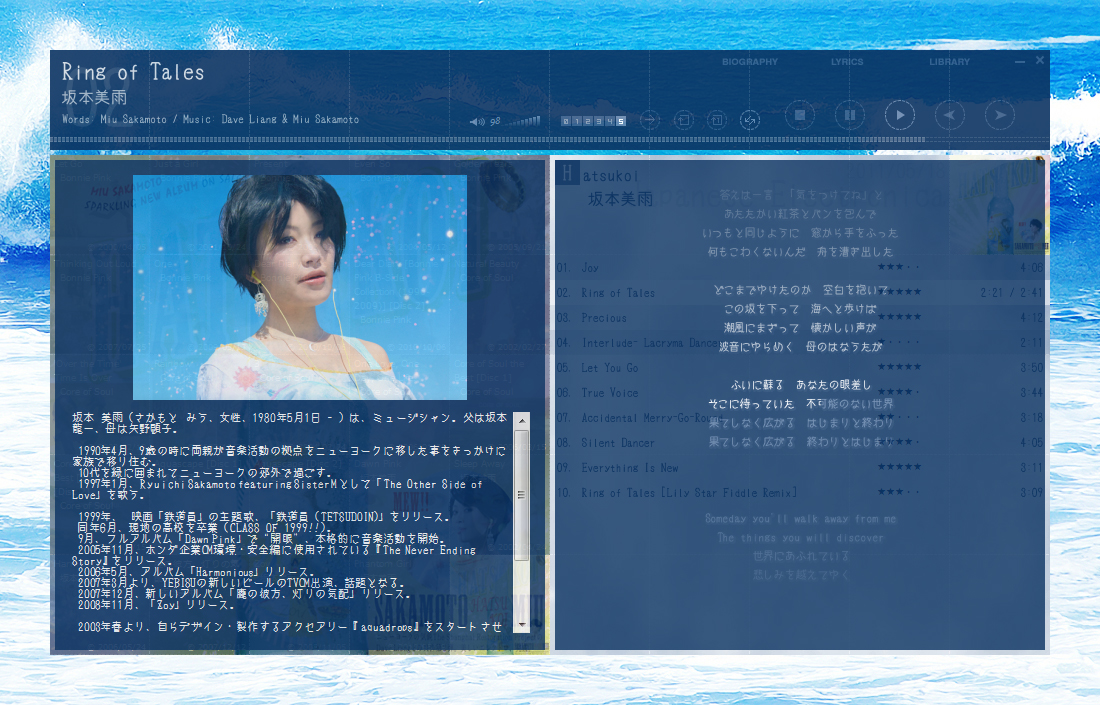This screenshot has width=1100, height=705.
Task: Click the star rating for Everything Is New
Action: (899, 466)
